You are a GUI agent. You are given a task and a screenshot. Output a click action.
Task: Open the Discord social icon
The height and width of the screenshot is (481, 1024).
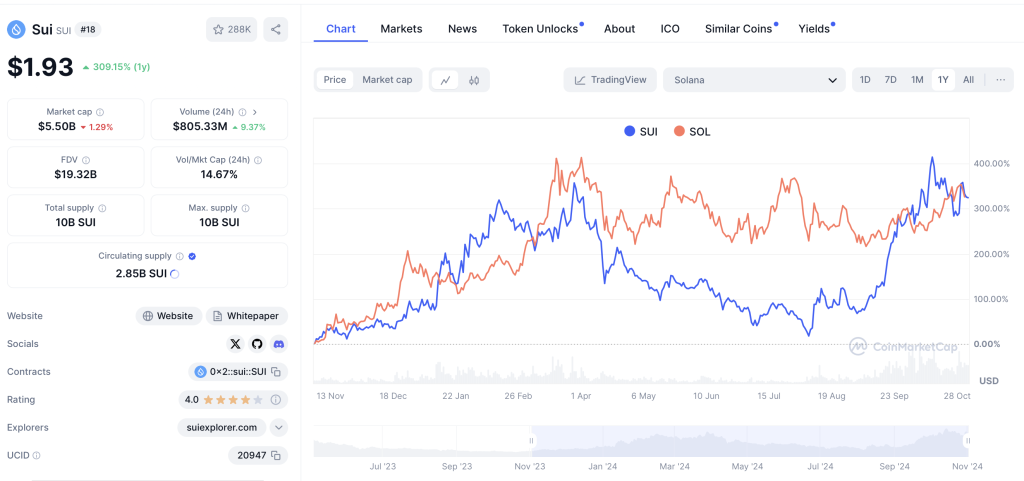pyautogui.click(x=279, y=344)
